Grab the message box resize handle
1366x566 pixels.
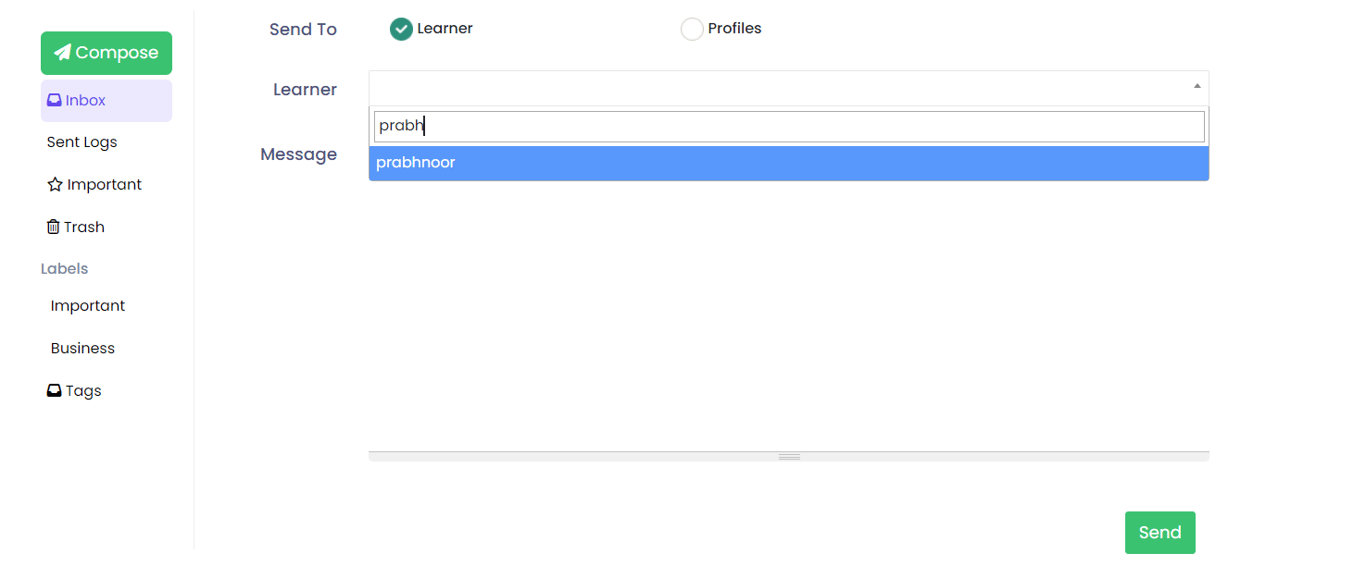pos(789,456)
